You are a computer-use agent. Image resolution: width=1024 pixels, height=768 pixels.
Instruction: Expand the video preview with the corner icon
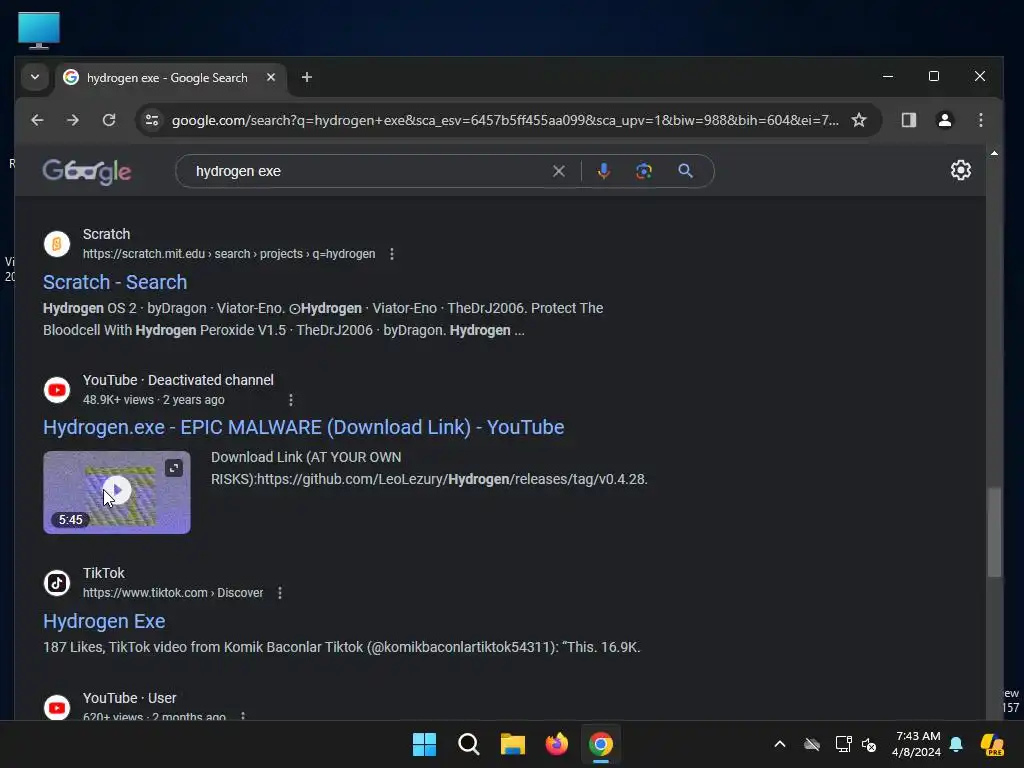point(174,468)
